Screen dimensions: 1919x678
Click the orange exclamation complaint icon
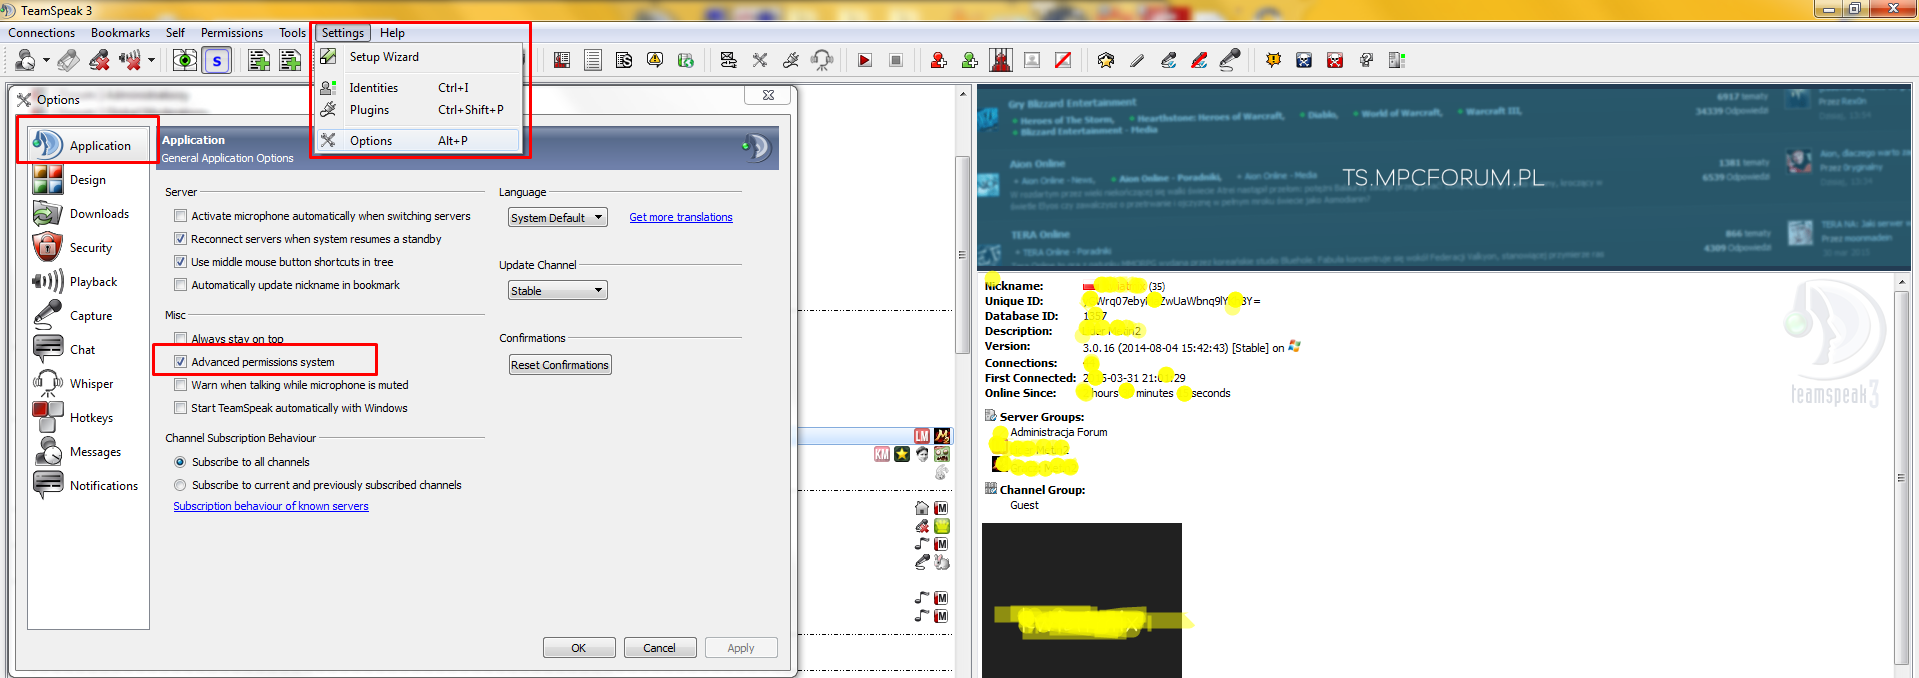(x=1273, y=61)
